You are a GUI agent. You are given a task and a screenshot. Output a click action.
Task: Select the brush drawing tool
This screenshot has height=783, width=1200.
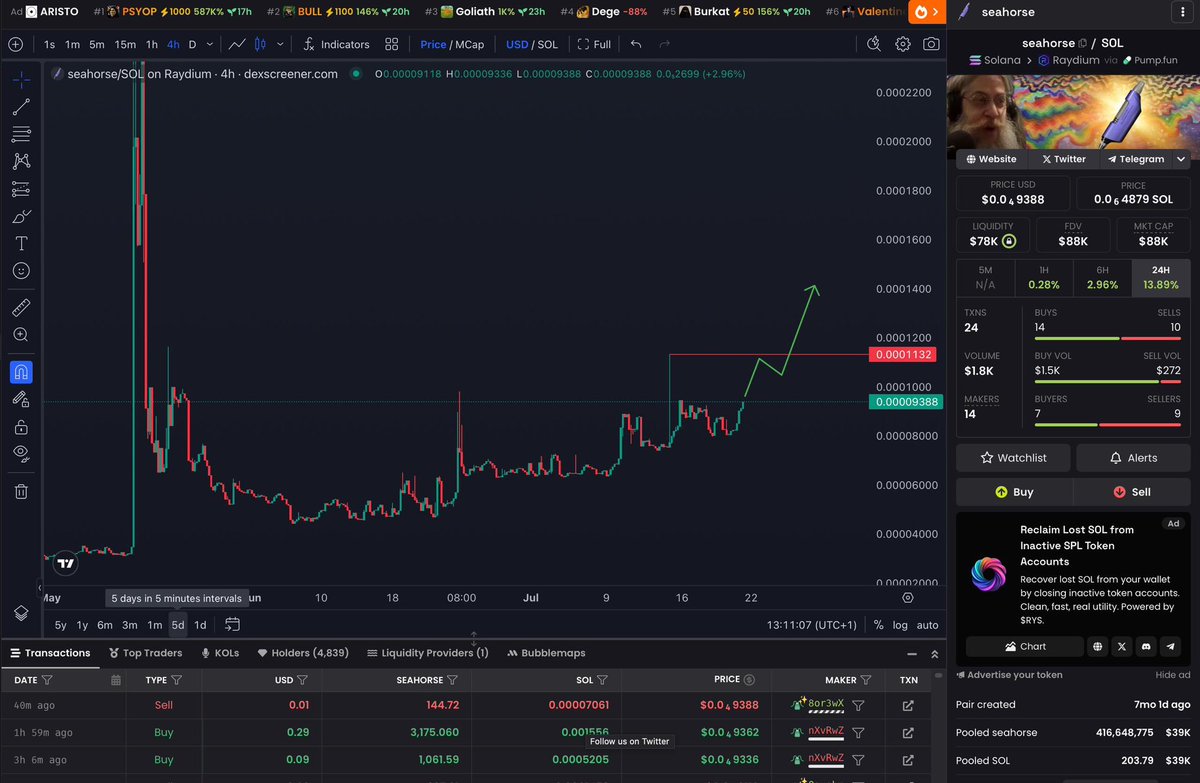click(21, 216)
